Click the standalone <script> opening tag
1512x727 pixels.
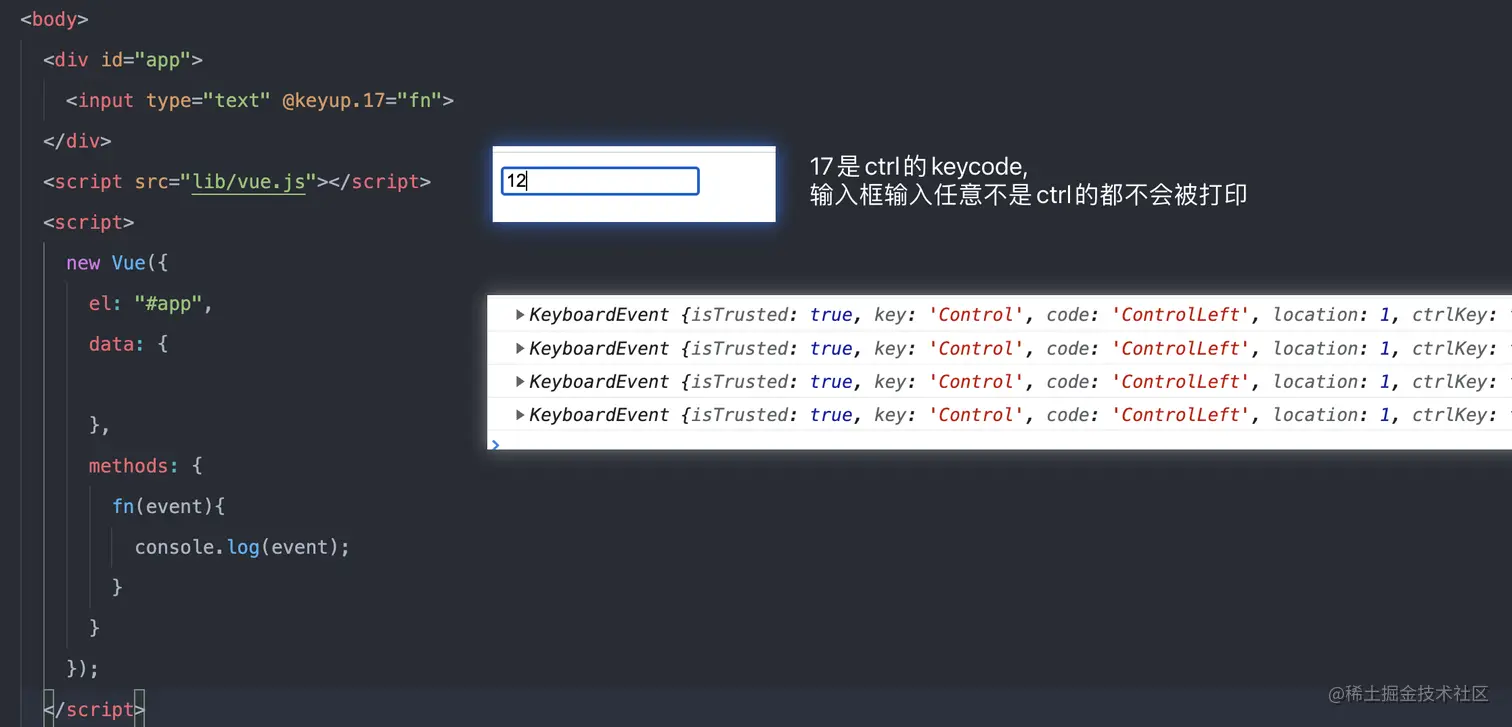[x=88, y=222]
